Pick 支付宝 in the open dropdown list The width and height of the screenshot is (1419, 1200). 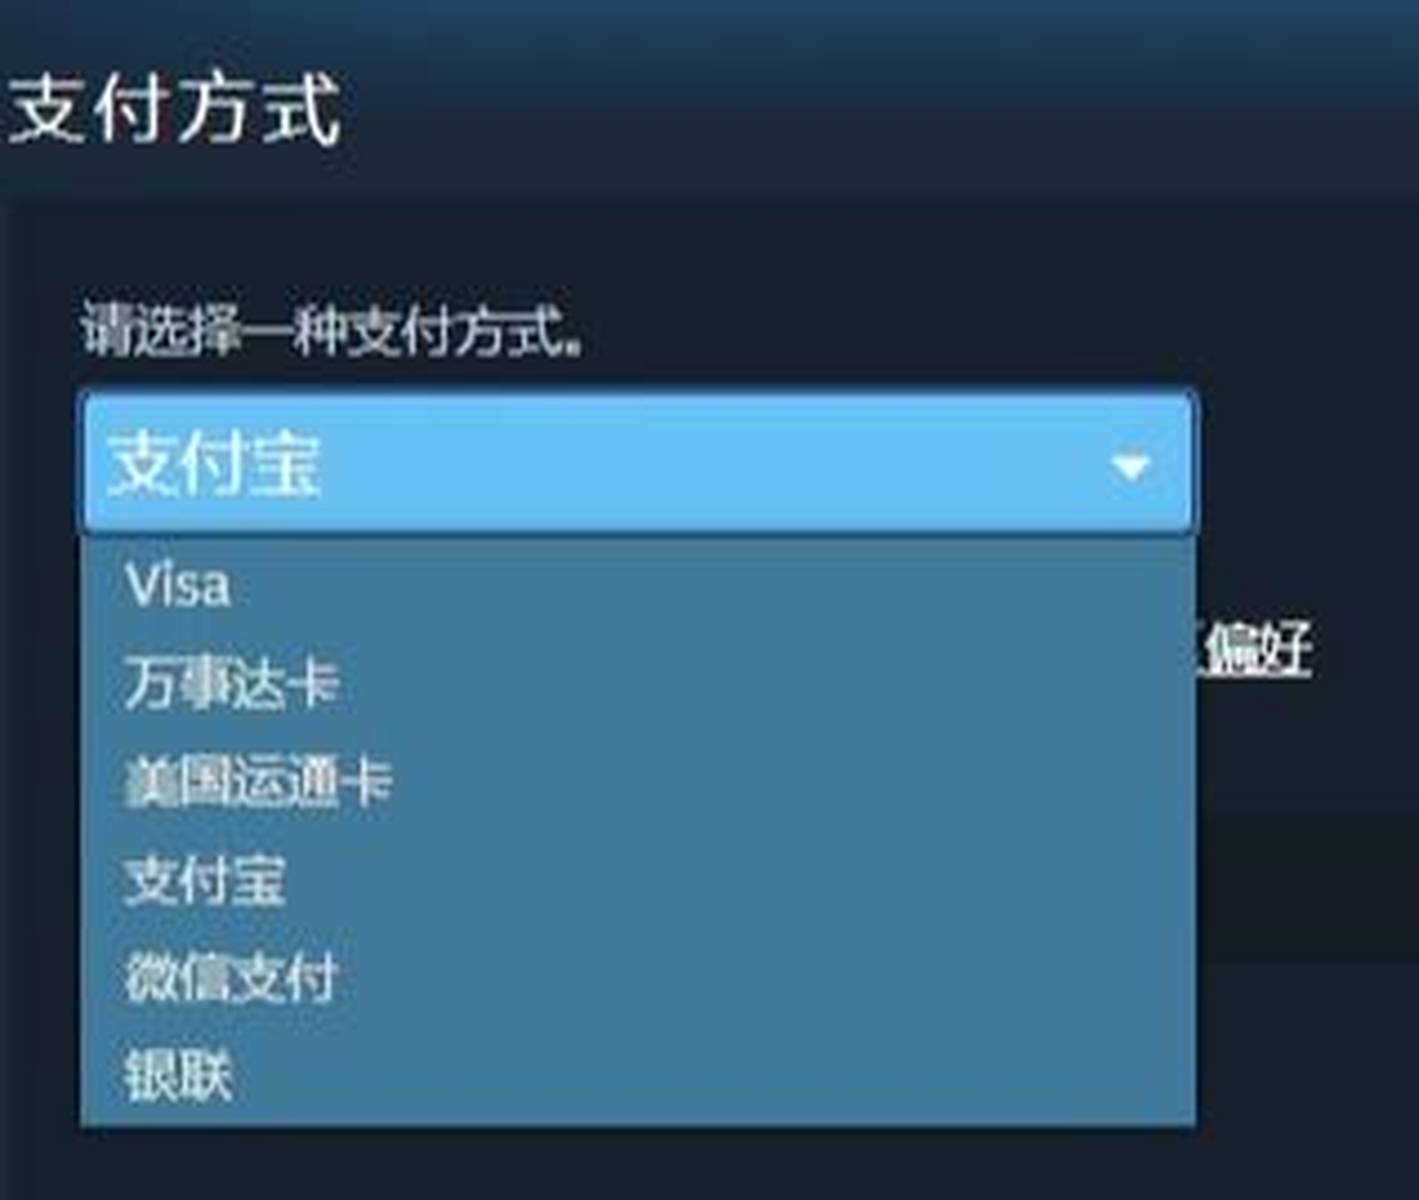click(x=637, y=879)
